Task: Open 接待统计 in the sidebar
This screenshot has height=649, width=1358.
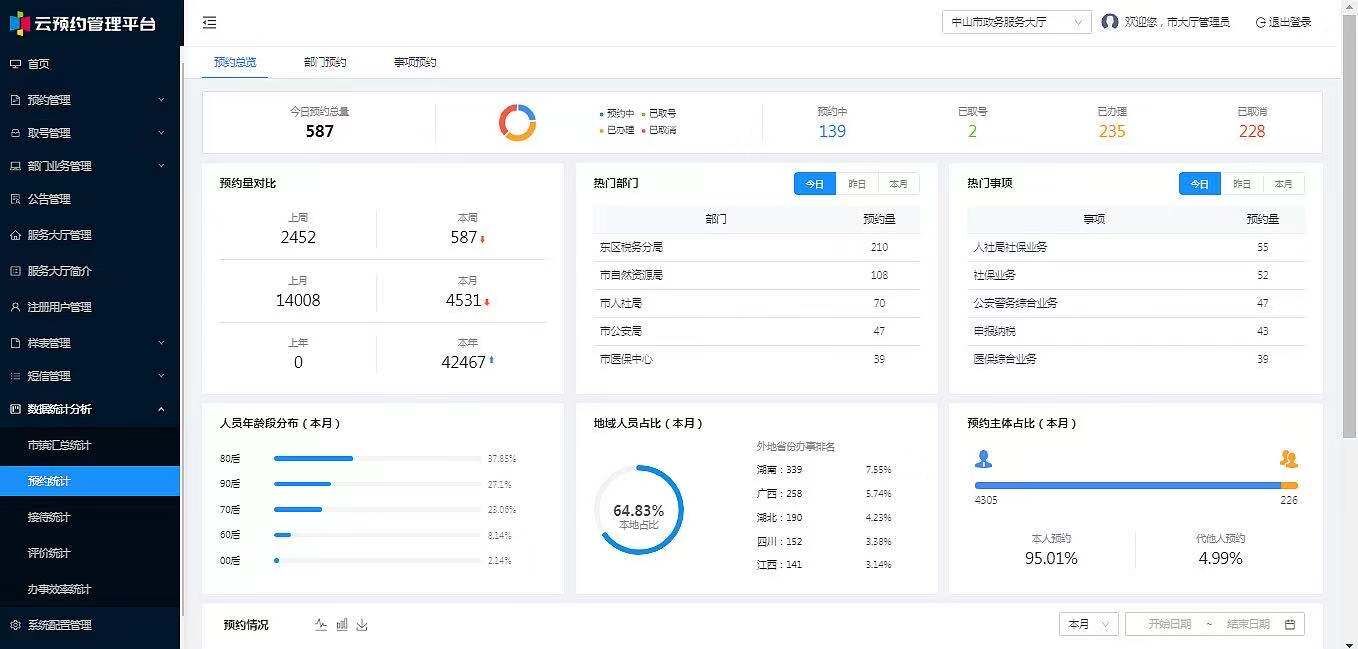Action: coord(49,517)
